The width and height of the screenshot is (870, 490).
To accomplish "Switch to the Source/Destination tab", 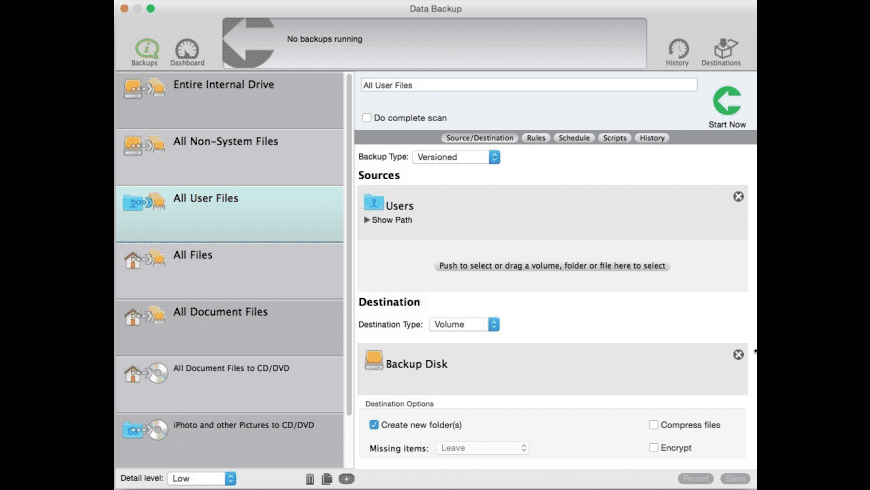I will coord(479,138).
